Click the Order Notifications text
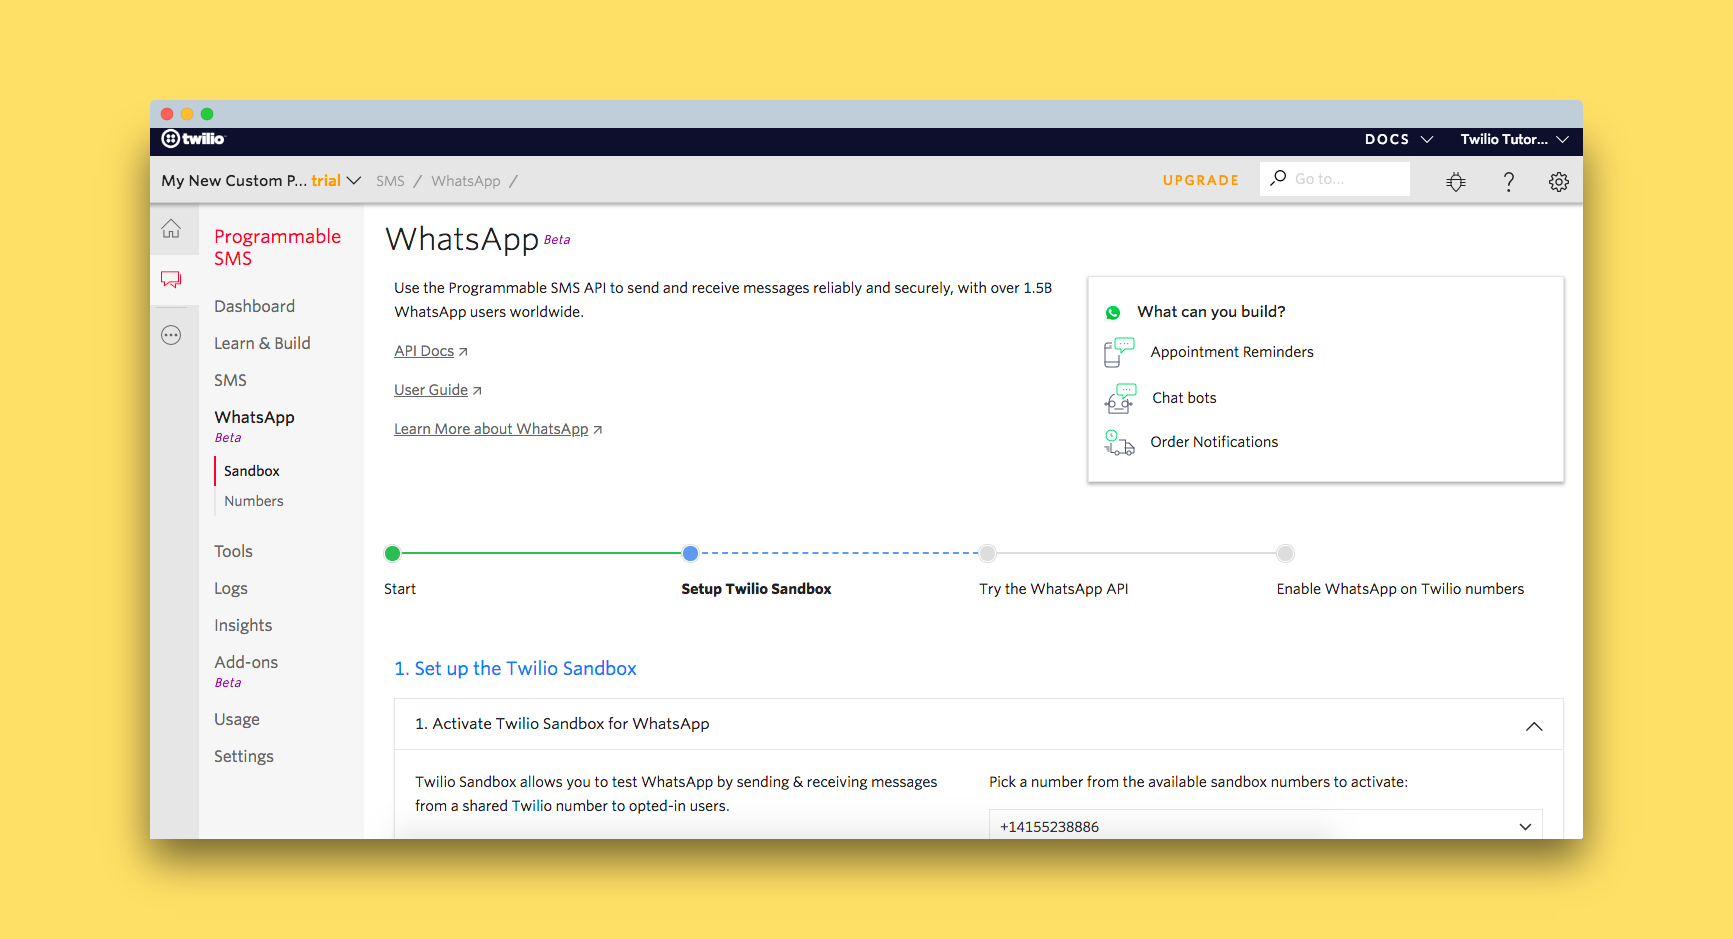This screenshot has height=939, width=1733. pyautogui.click(x=1214, y=442)
